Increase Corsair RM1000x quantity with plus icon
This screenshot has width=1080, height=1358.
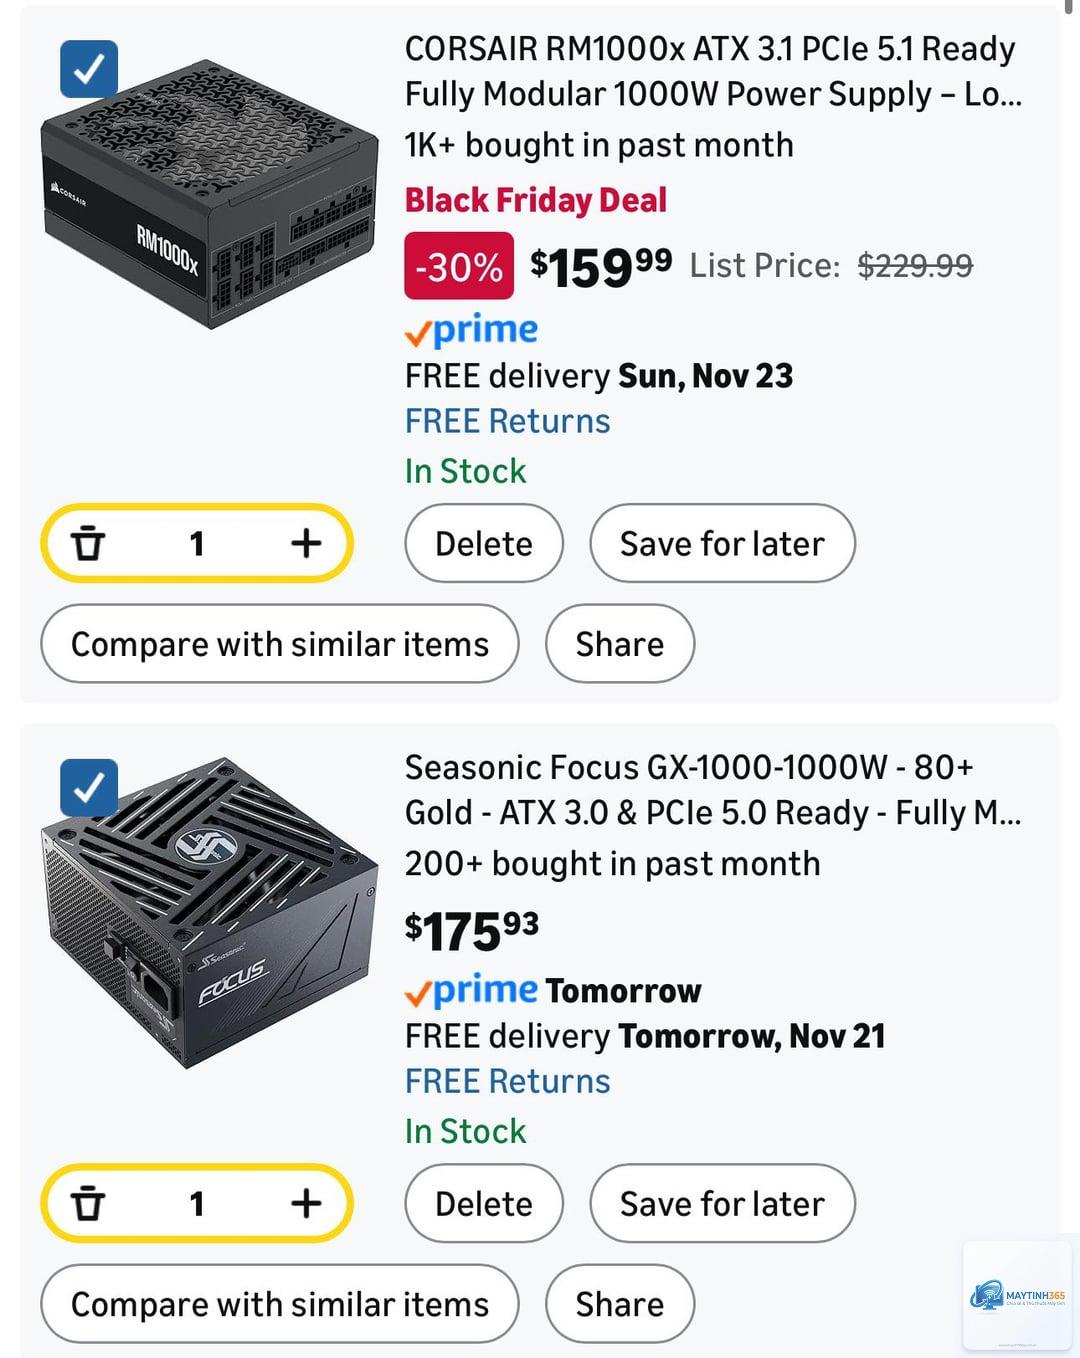306,543
